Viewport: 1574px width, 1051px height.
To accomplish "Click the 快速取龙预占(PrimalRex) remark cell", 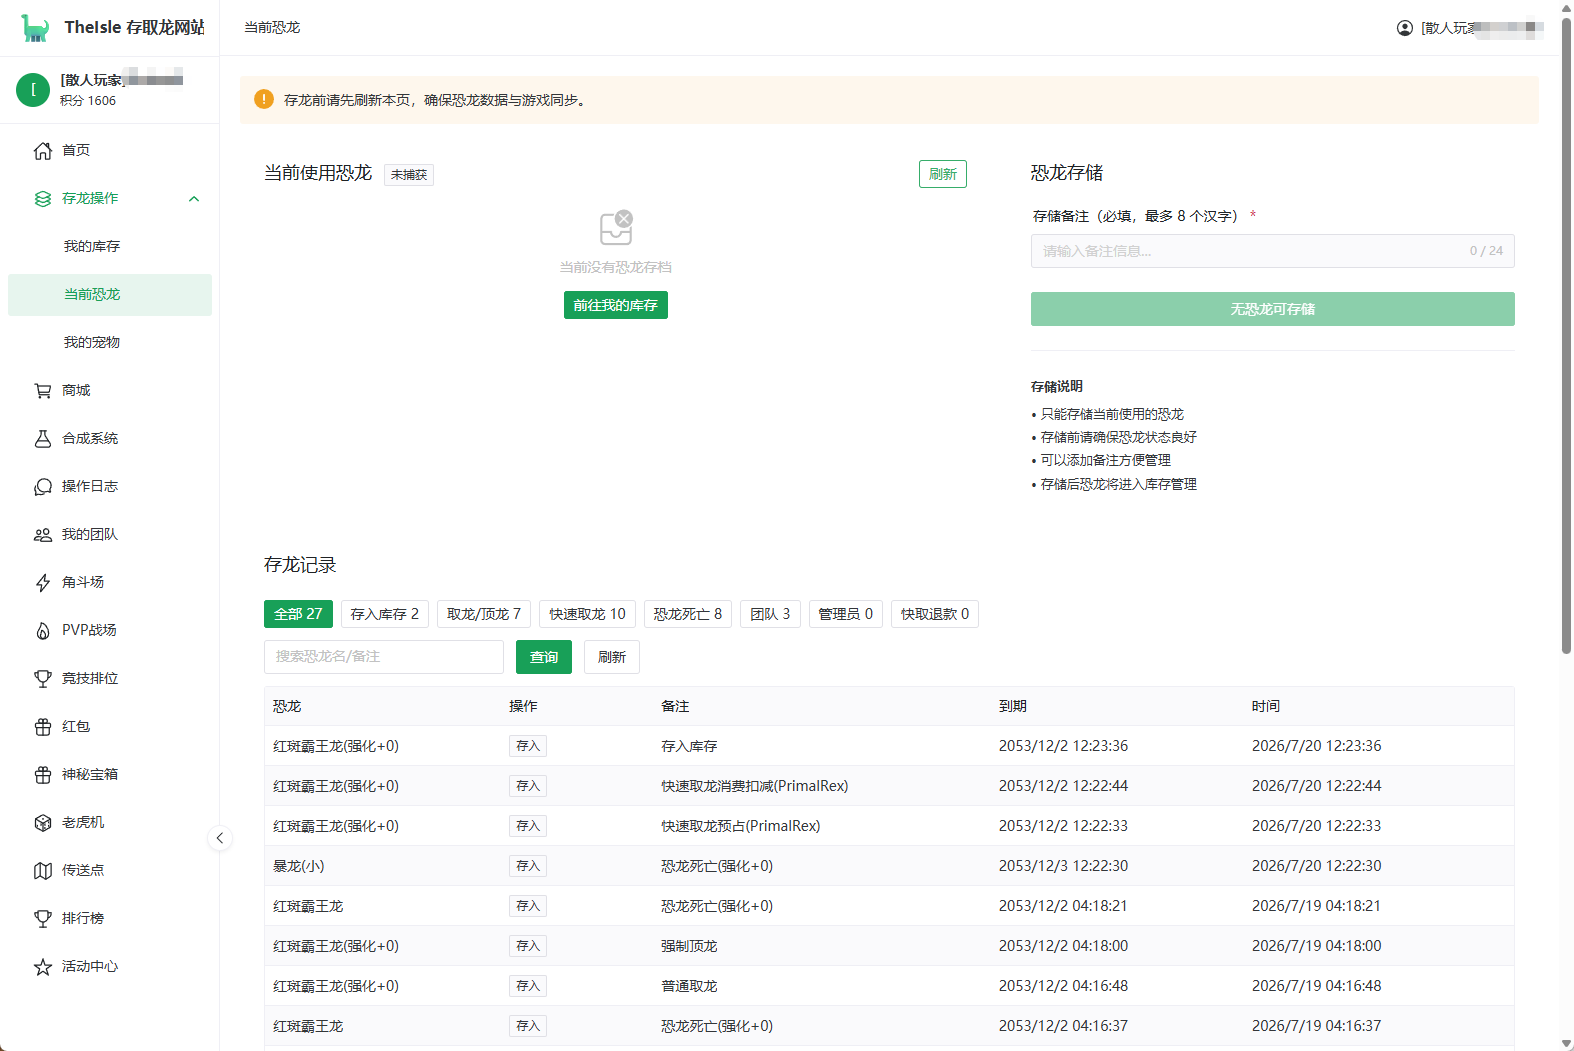I will pyautogui.click(x=741, y=826).
